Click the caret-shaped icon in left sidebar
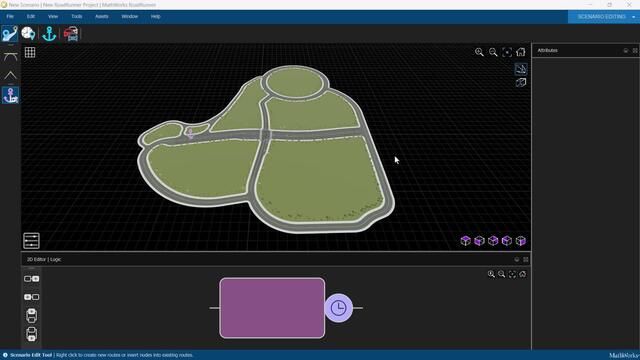 [x=10, y=75]
